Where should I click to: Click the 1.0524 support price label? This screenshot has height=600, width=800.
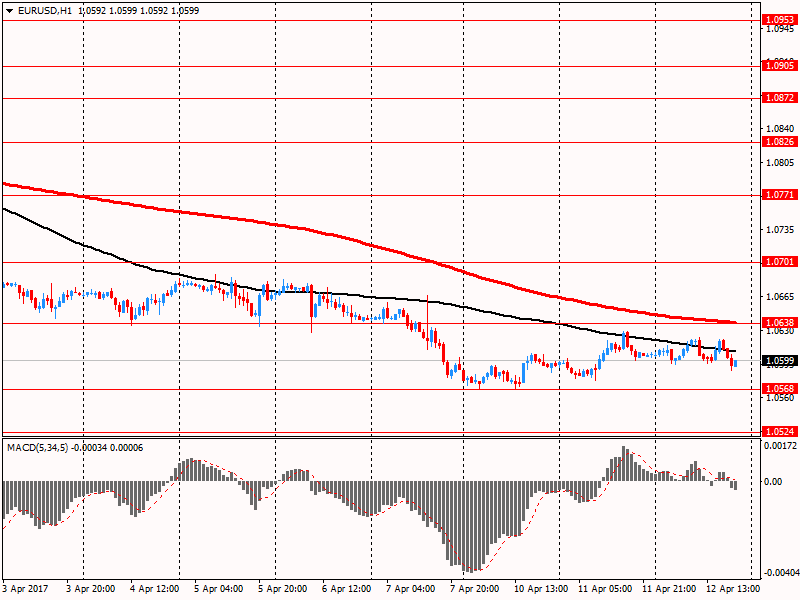coord(779,432)
